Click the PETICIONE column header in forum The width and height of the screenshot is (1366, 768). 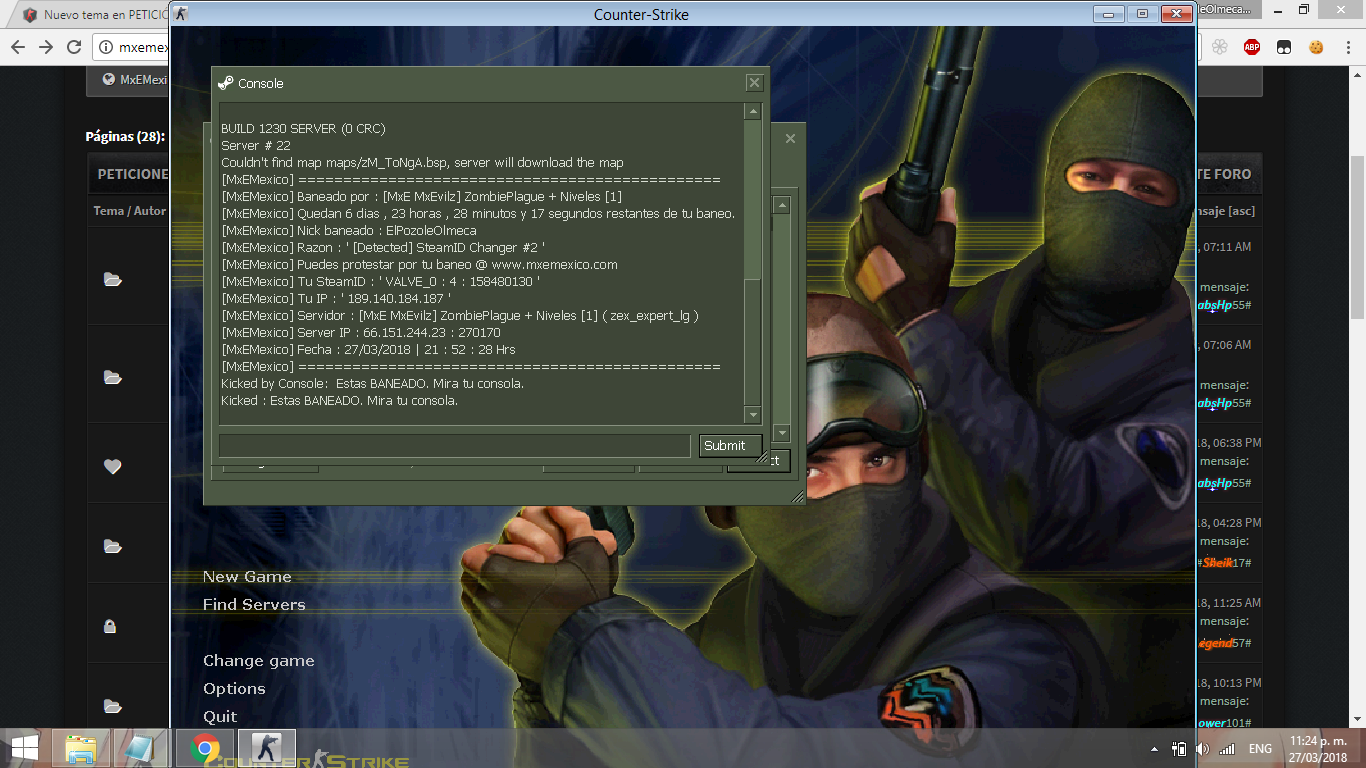tap(133, 174)
